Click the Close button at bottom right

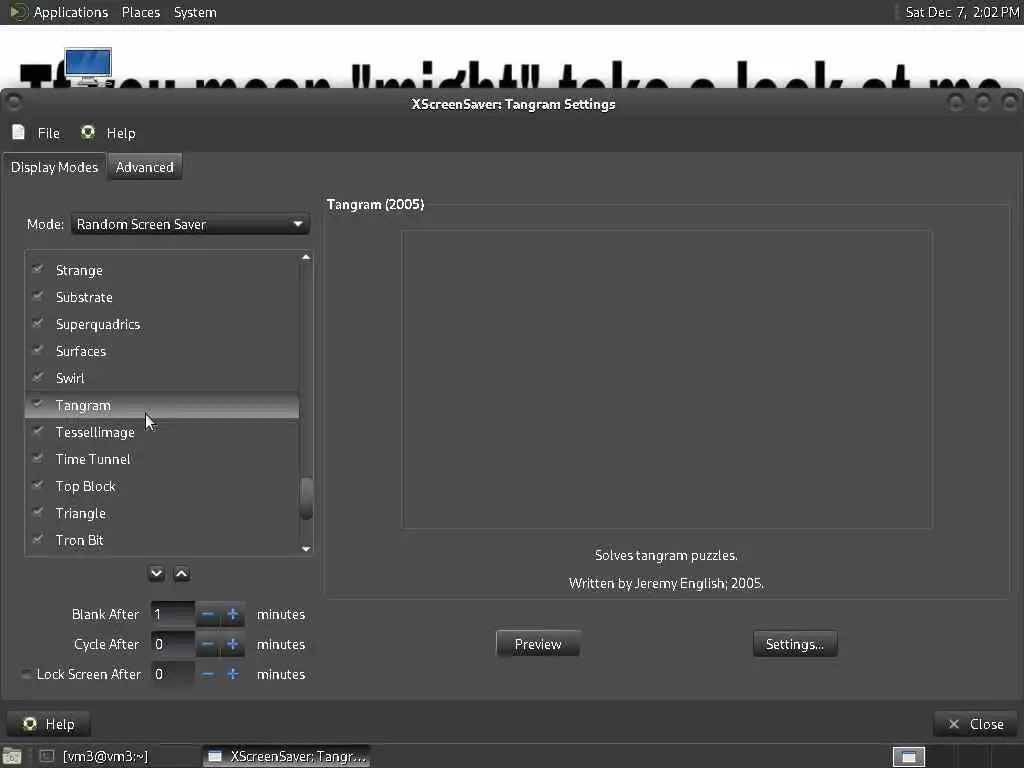[977, 724]
